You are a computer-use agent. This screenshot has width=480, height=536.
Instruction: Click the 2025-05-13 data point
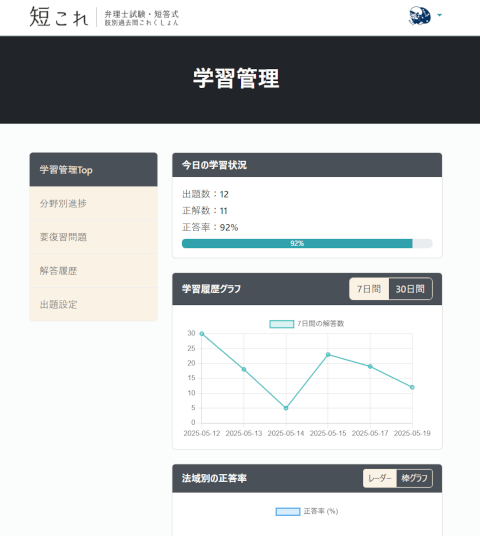point(244,369)
